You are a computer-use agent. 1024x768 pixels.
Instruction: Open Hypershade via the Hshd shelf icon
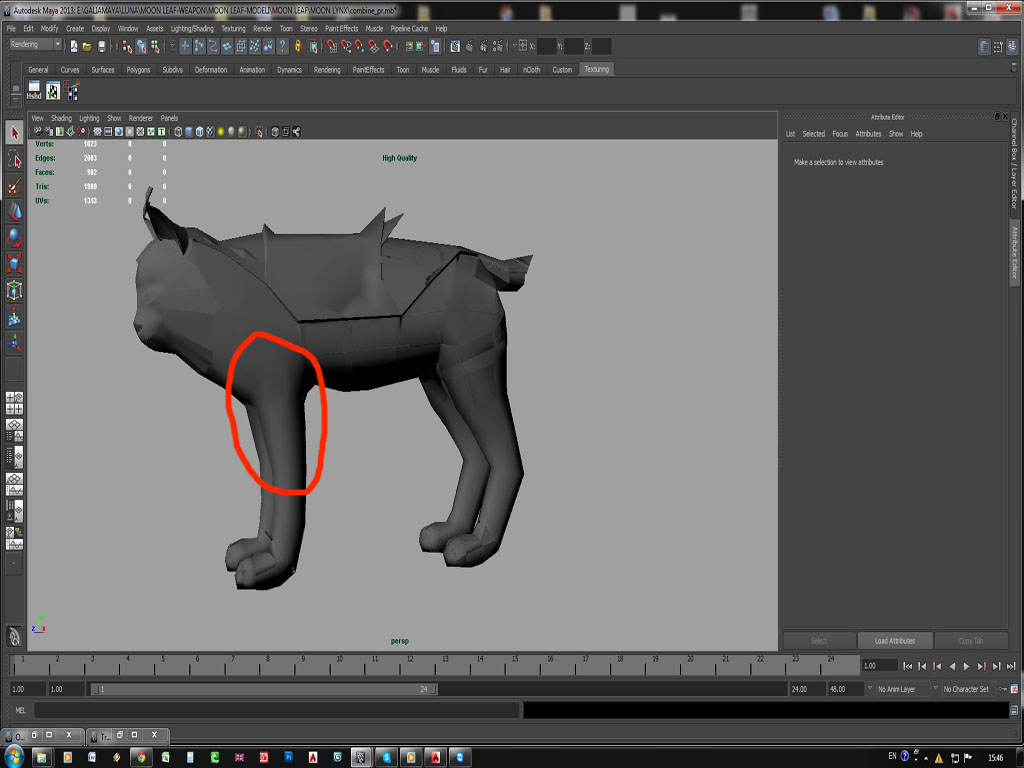pos(33,90)
